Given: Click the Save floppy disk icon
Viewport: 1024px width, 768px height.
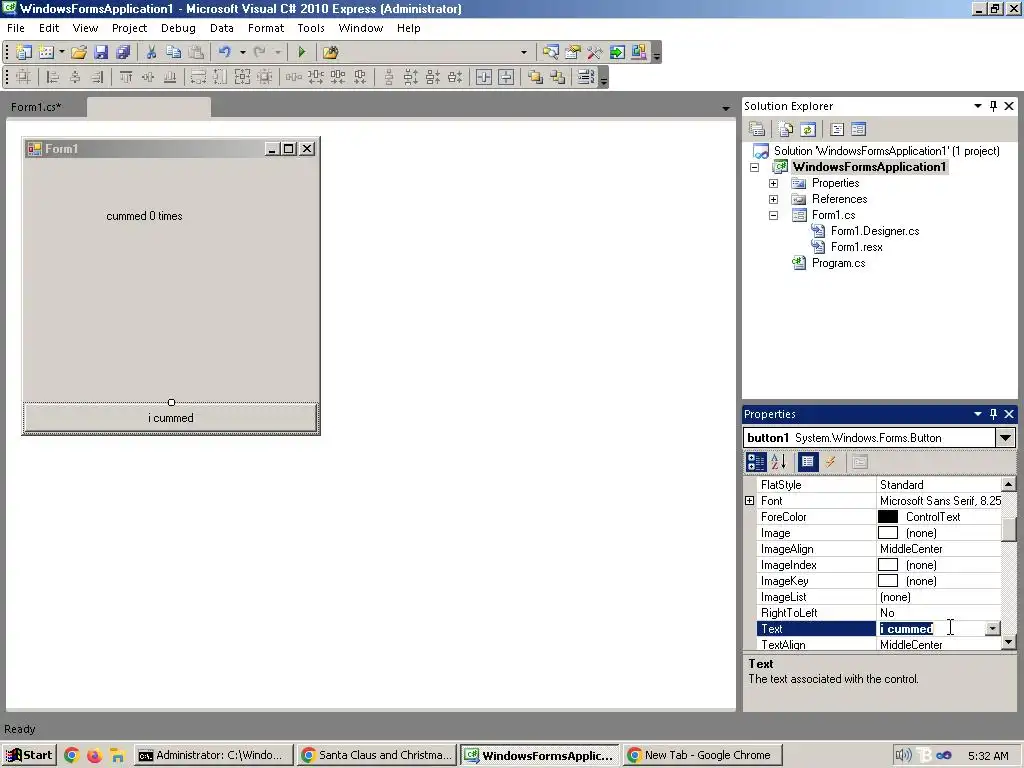Looking at the screenshot, I should [101, 52].
